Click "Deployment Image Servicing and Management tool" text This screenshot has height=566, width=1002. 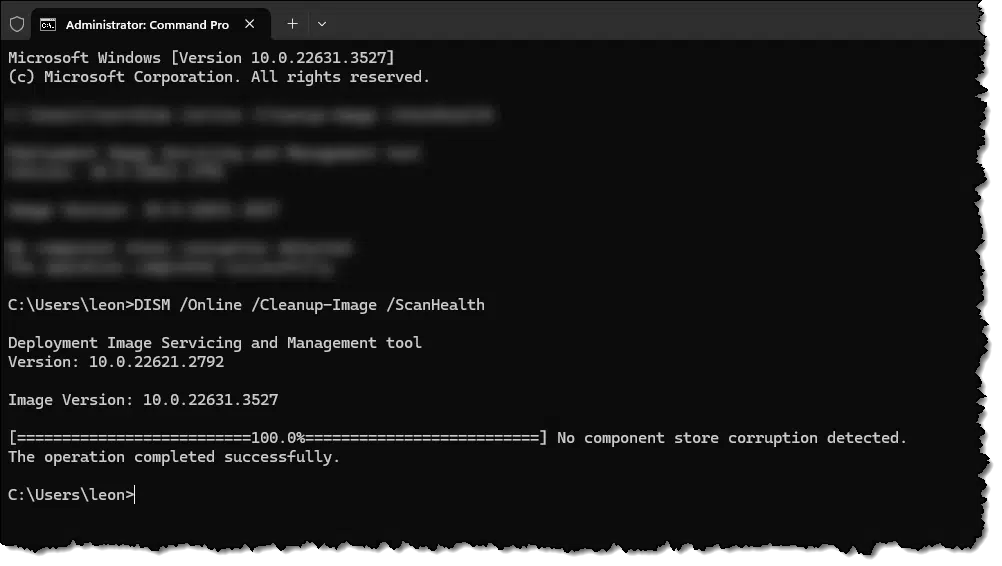pos(215,343)
